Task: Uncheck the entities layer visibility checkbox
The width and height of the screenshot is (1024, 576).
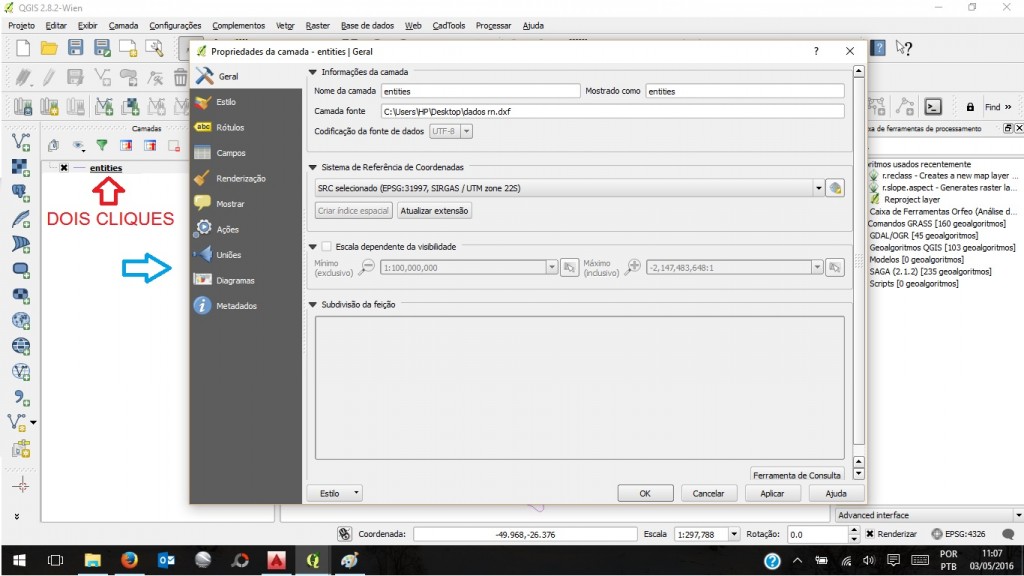Action: coord(63,167)
